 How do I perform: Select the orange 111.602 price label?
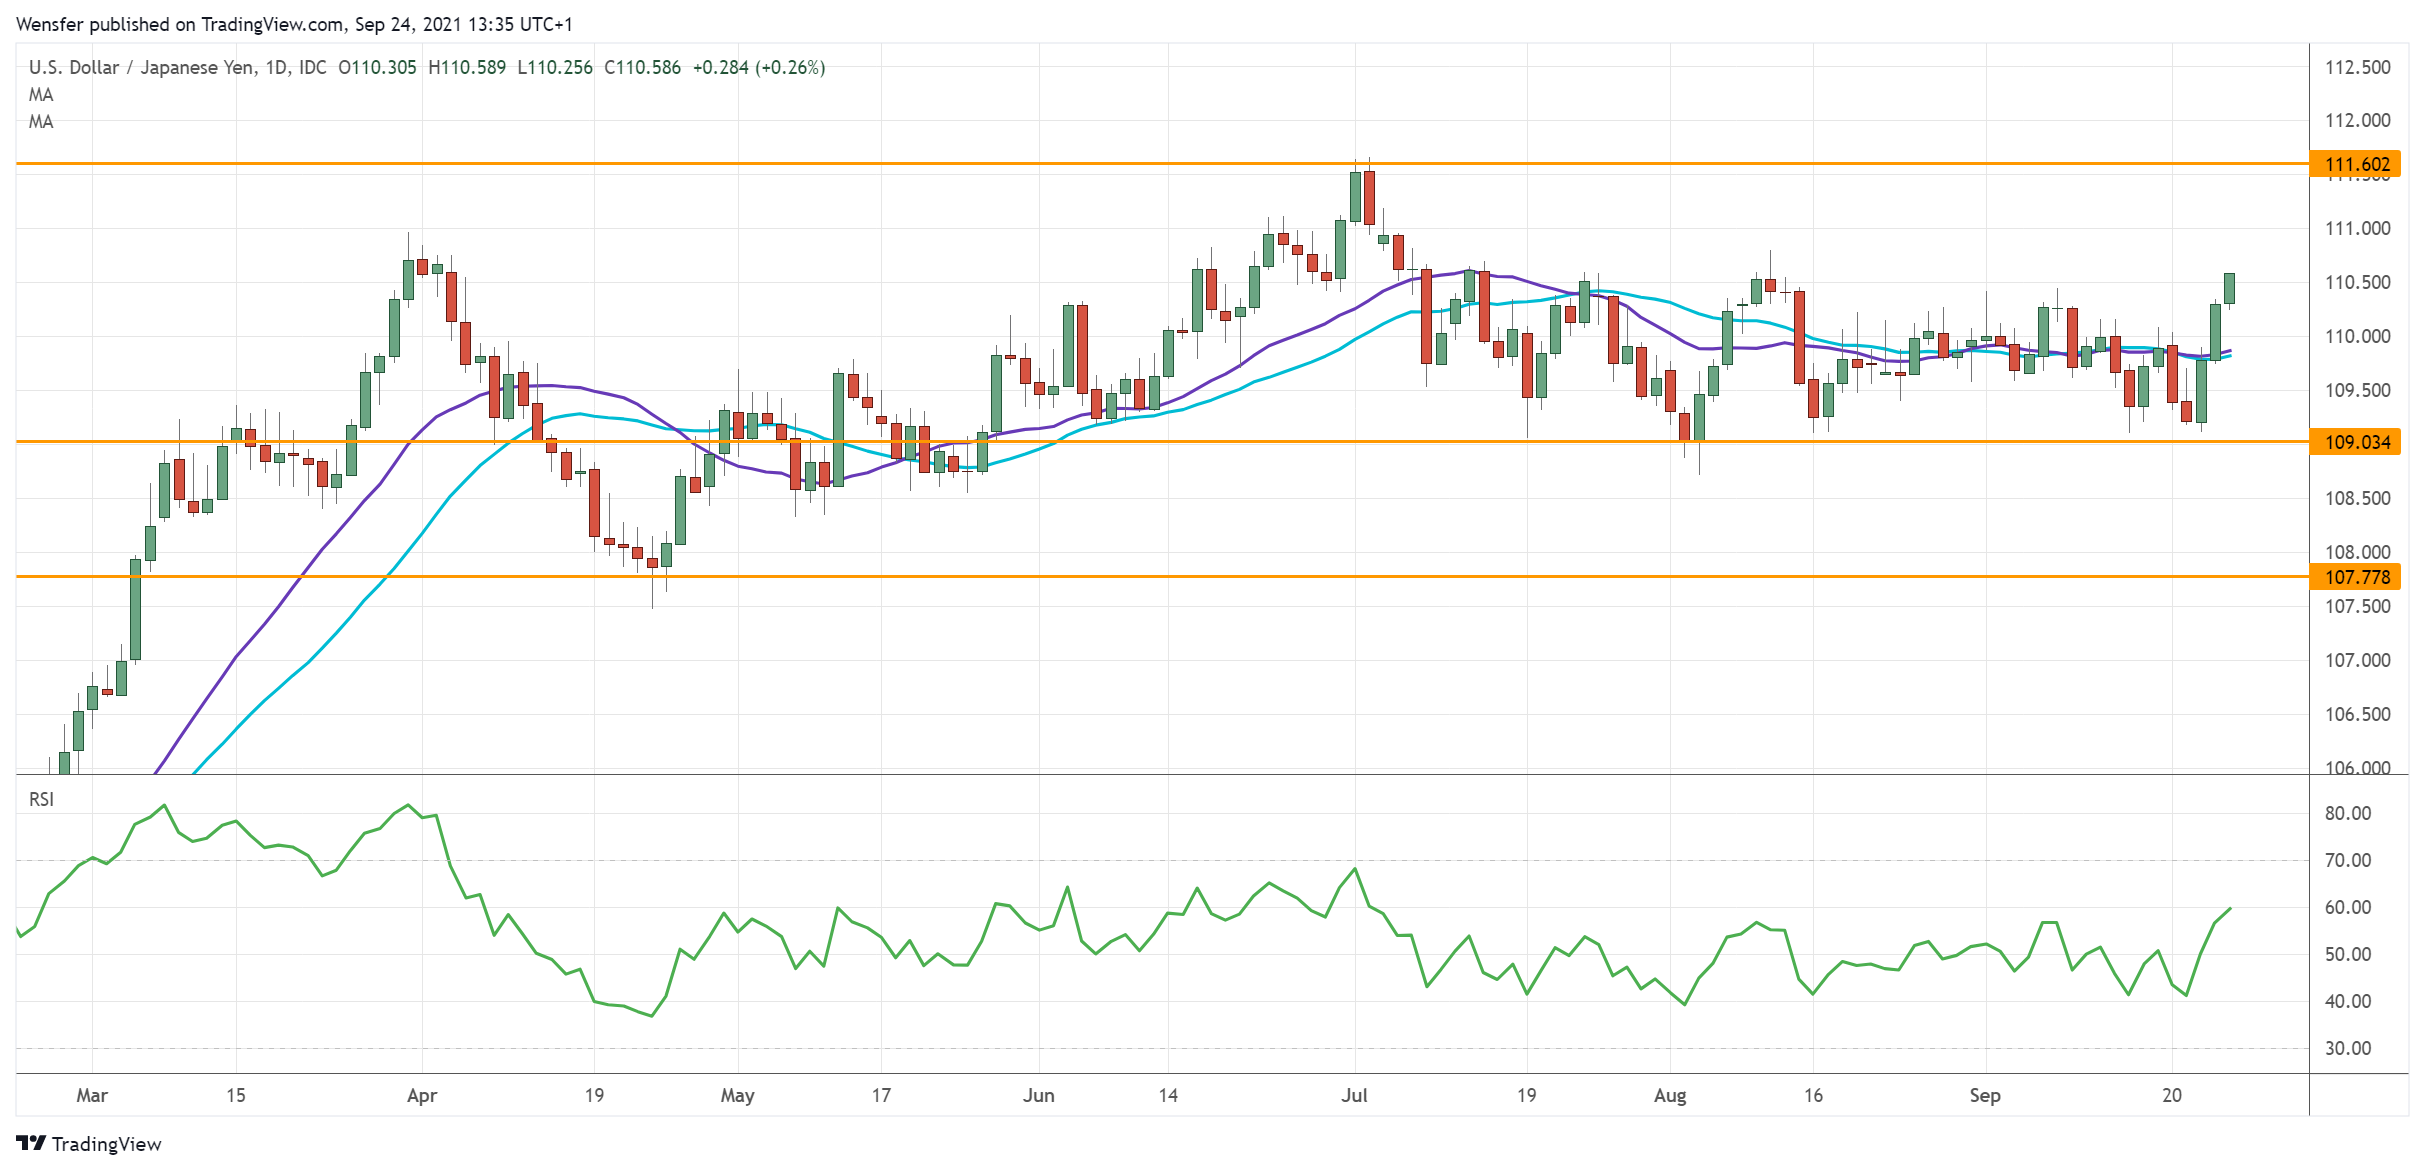point(2355,164)
